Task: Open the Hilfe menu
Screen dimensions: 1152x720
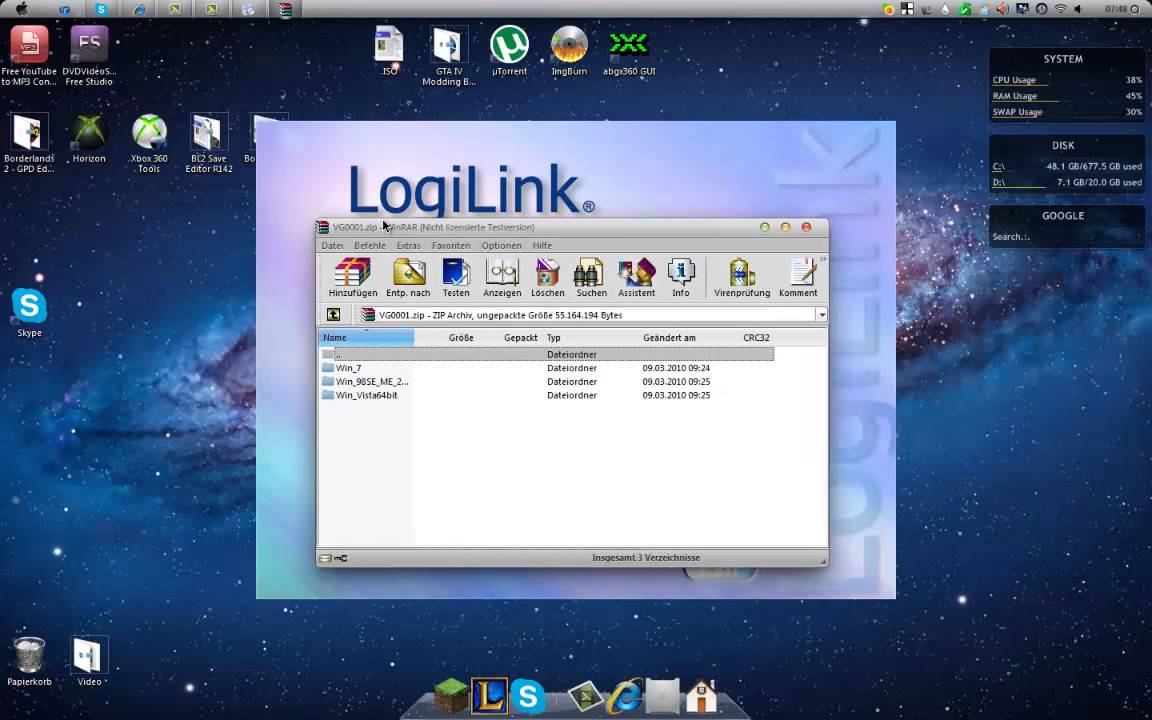Action: coord(542,245)
